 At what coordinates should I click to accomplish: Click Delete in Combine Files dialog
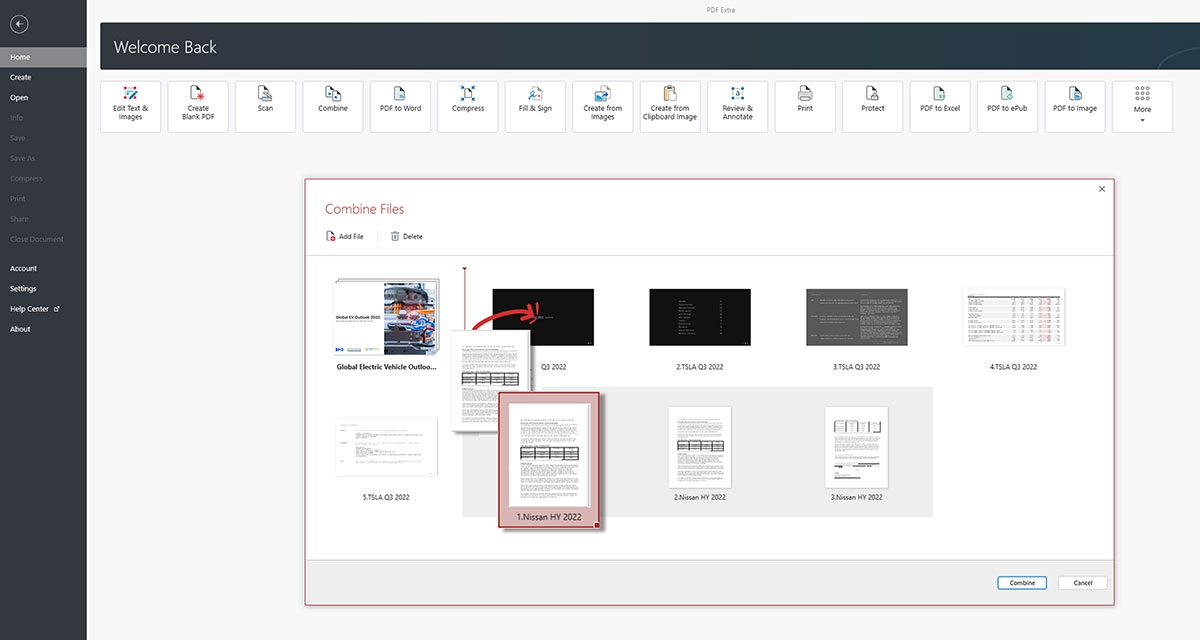point(406,236)
